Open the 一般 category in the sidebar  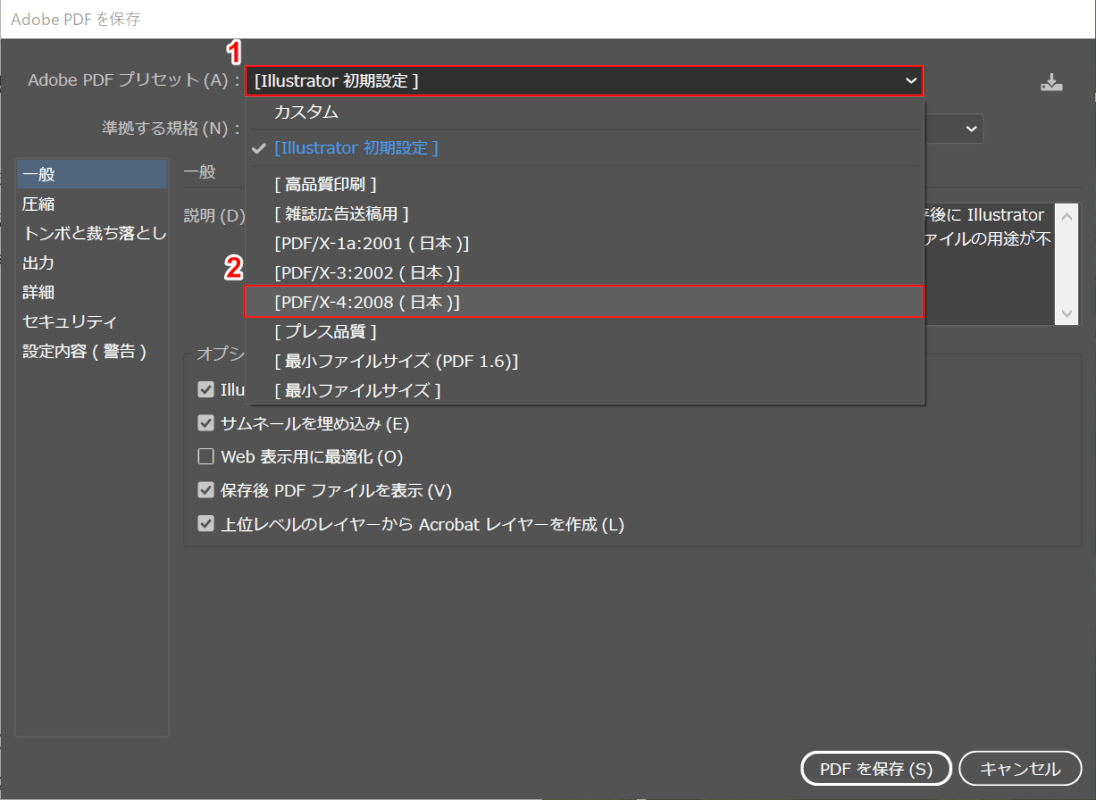[x=92, y=174]
